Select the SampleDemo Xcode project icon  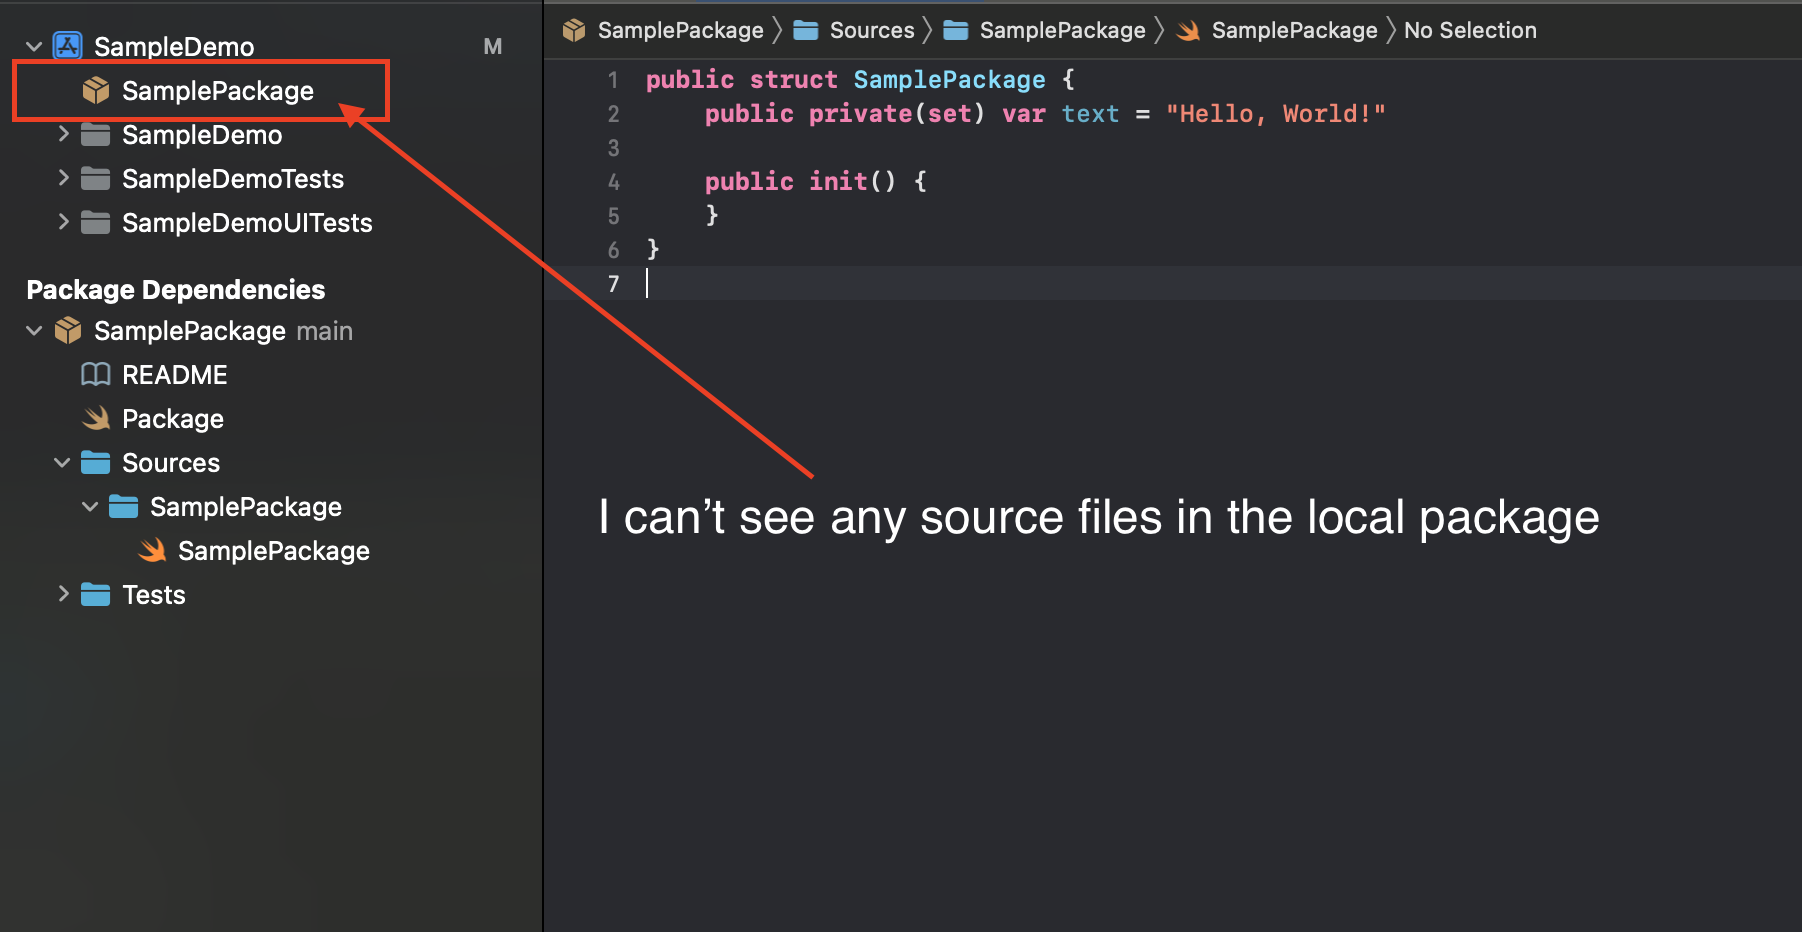67,46
